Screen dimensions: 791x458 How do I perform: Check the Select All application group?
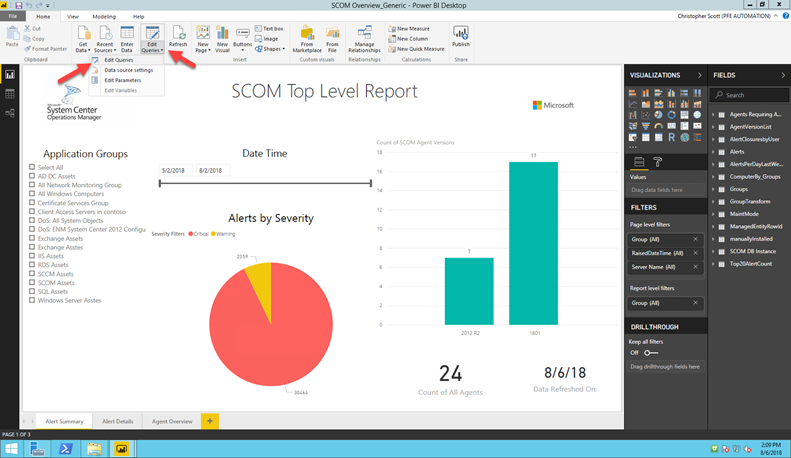click(x=32, y=167)
